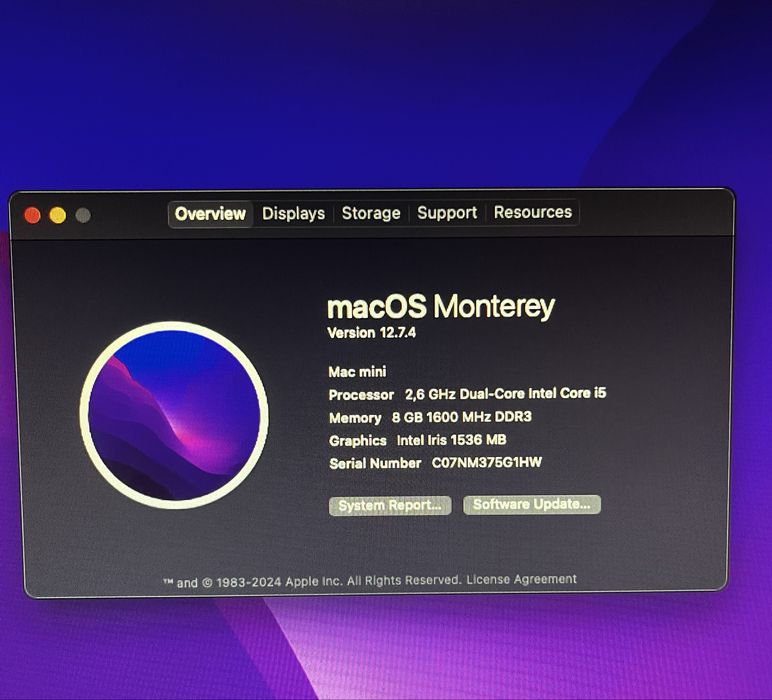
Task: Switch to the Support tab
Action: pos(447,213)
